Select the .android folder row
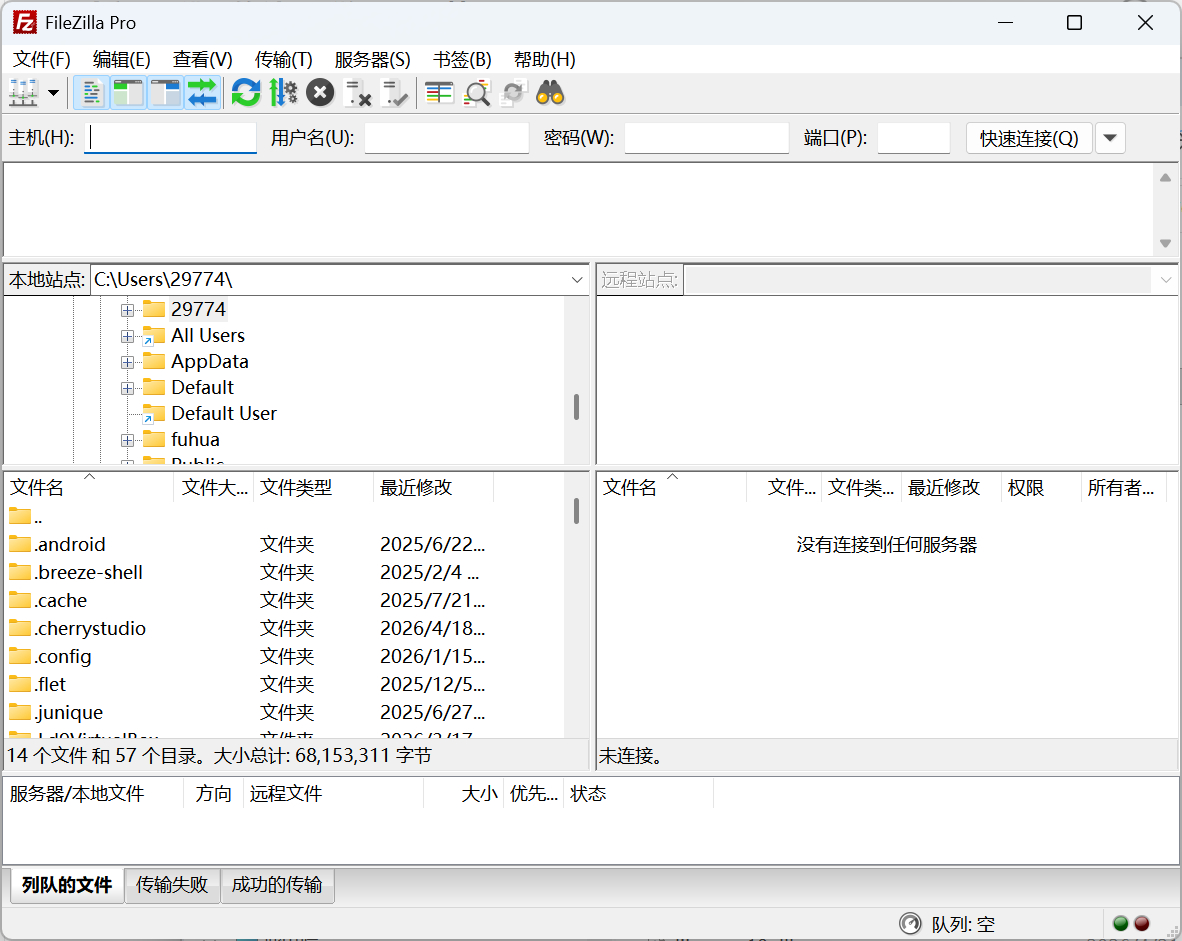Viewport: 1182px width, 941px height. (x=285, y=544)
